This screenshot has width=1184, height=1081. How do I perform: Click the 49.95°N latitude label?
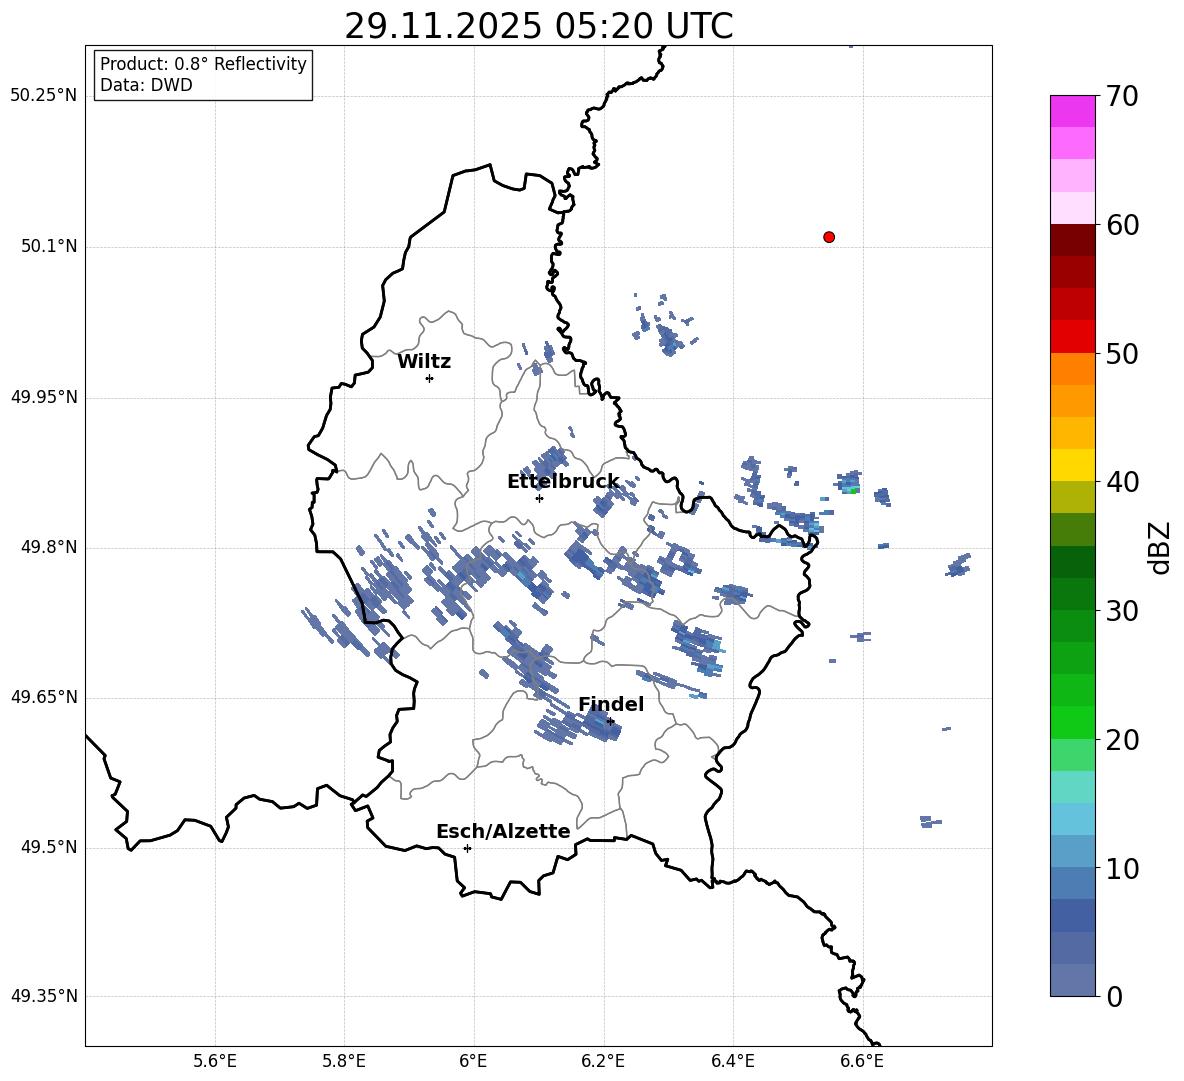[x=43, y=396]
